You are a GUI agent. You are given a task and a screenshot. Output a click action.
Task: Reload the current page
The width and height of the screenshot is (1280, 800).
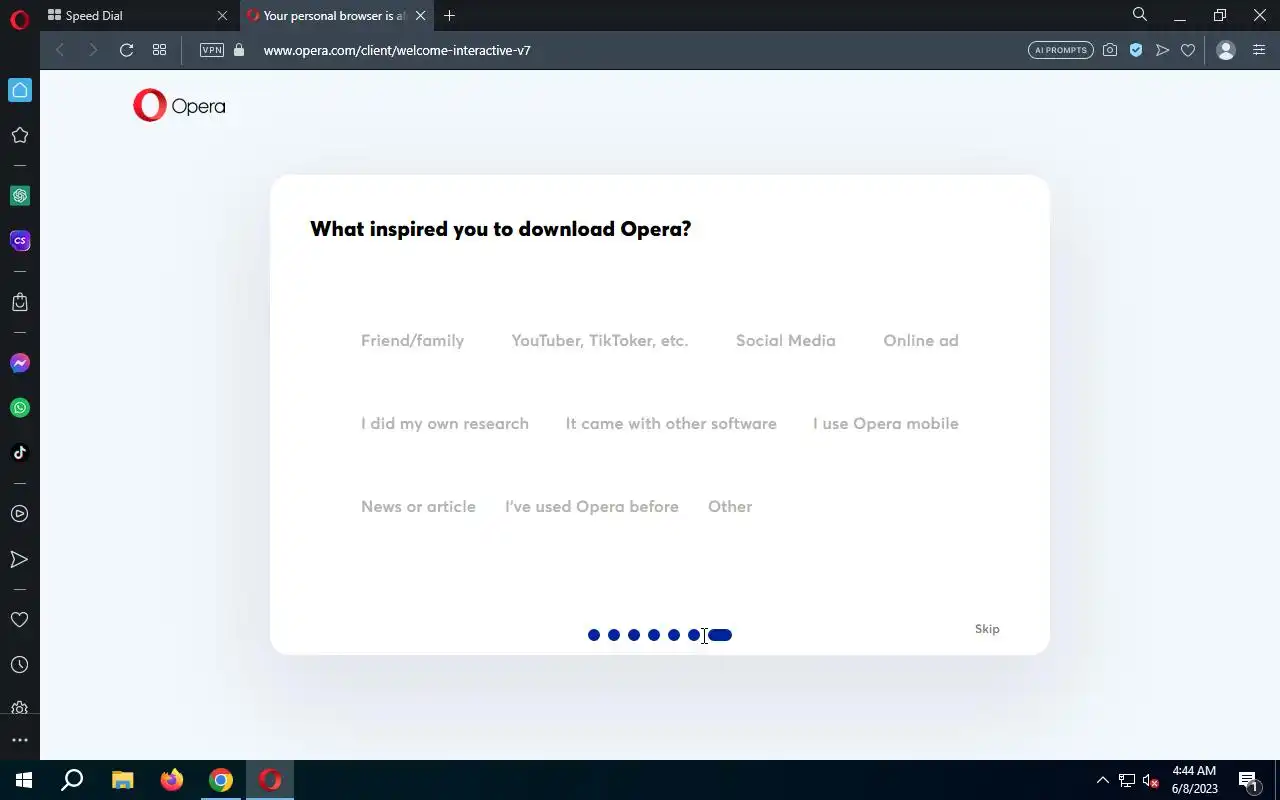(126, 50)
